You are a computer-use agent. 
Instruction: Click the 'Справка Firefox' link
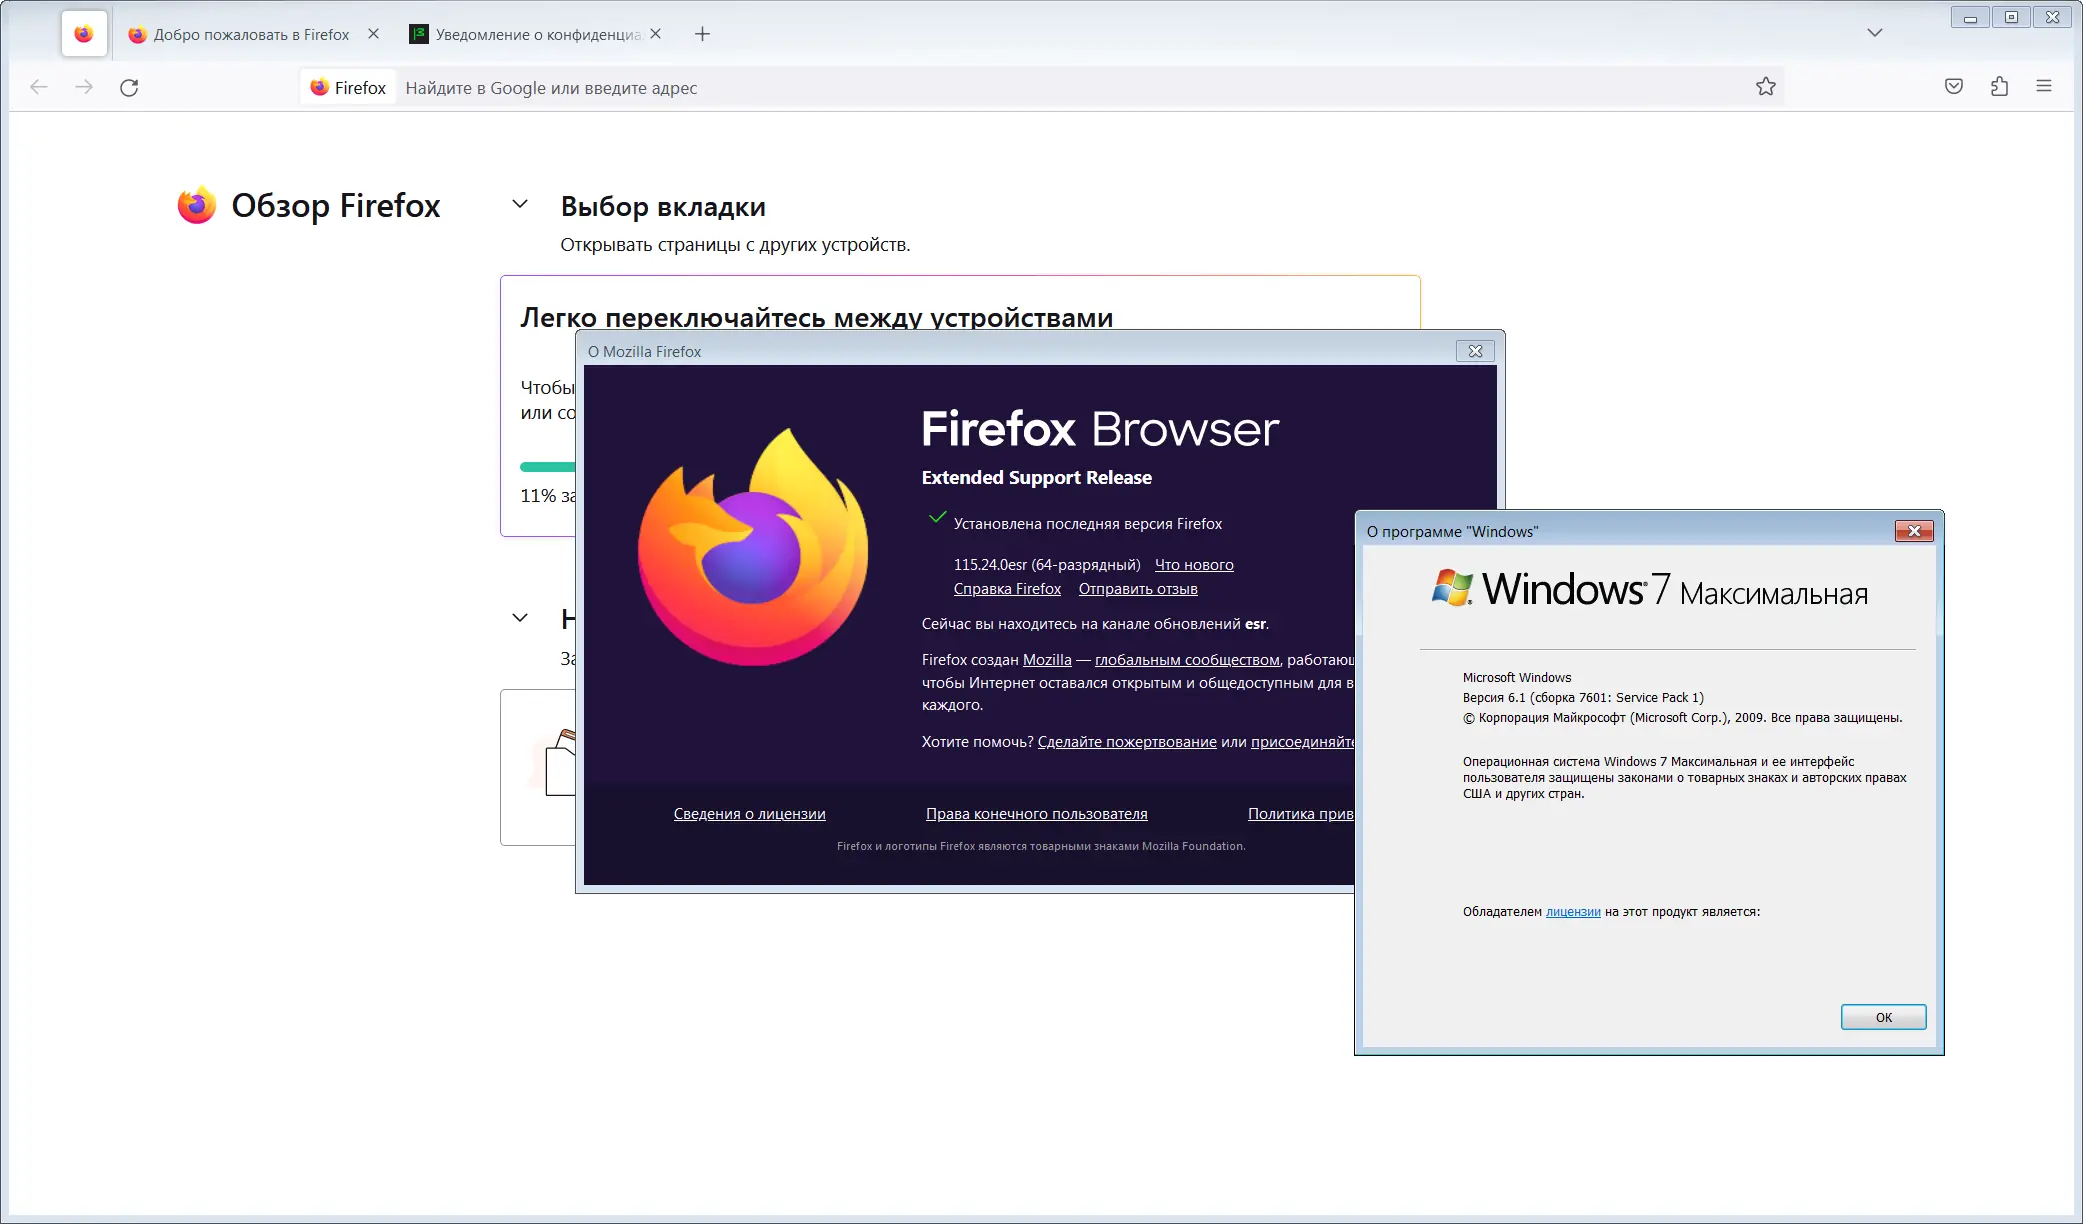pyautogui.click(x=1006, y=589)
